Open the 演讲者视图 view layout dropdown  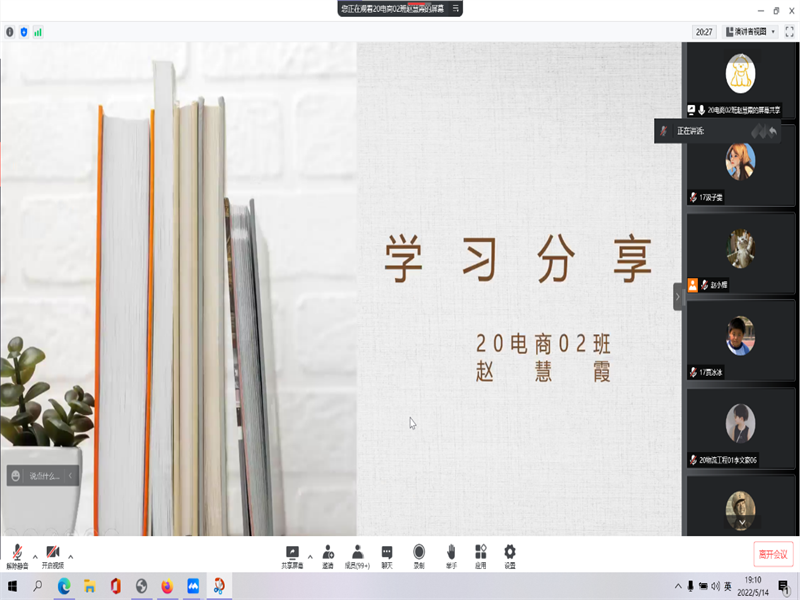point(751,32)
